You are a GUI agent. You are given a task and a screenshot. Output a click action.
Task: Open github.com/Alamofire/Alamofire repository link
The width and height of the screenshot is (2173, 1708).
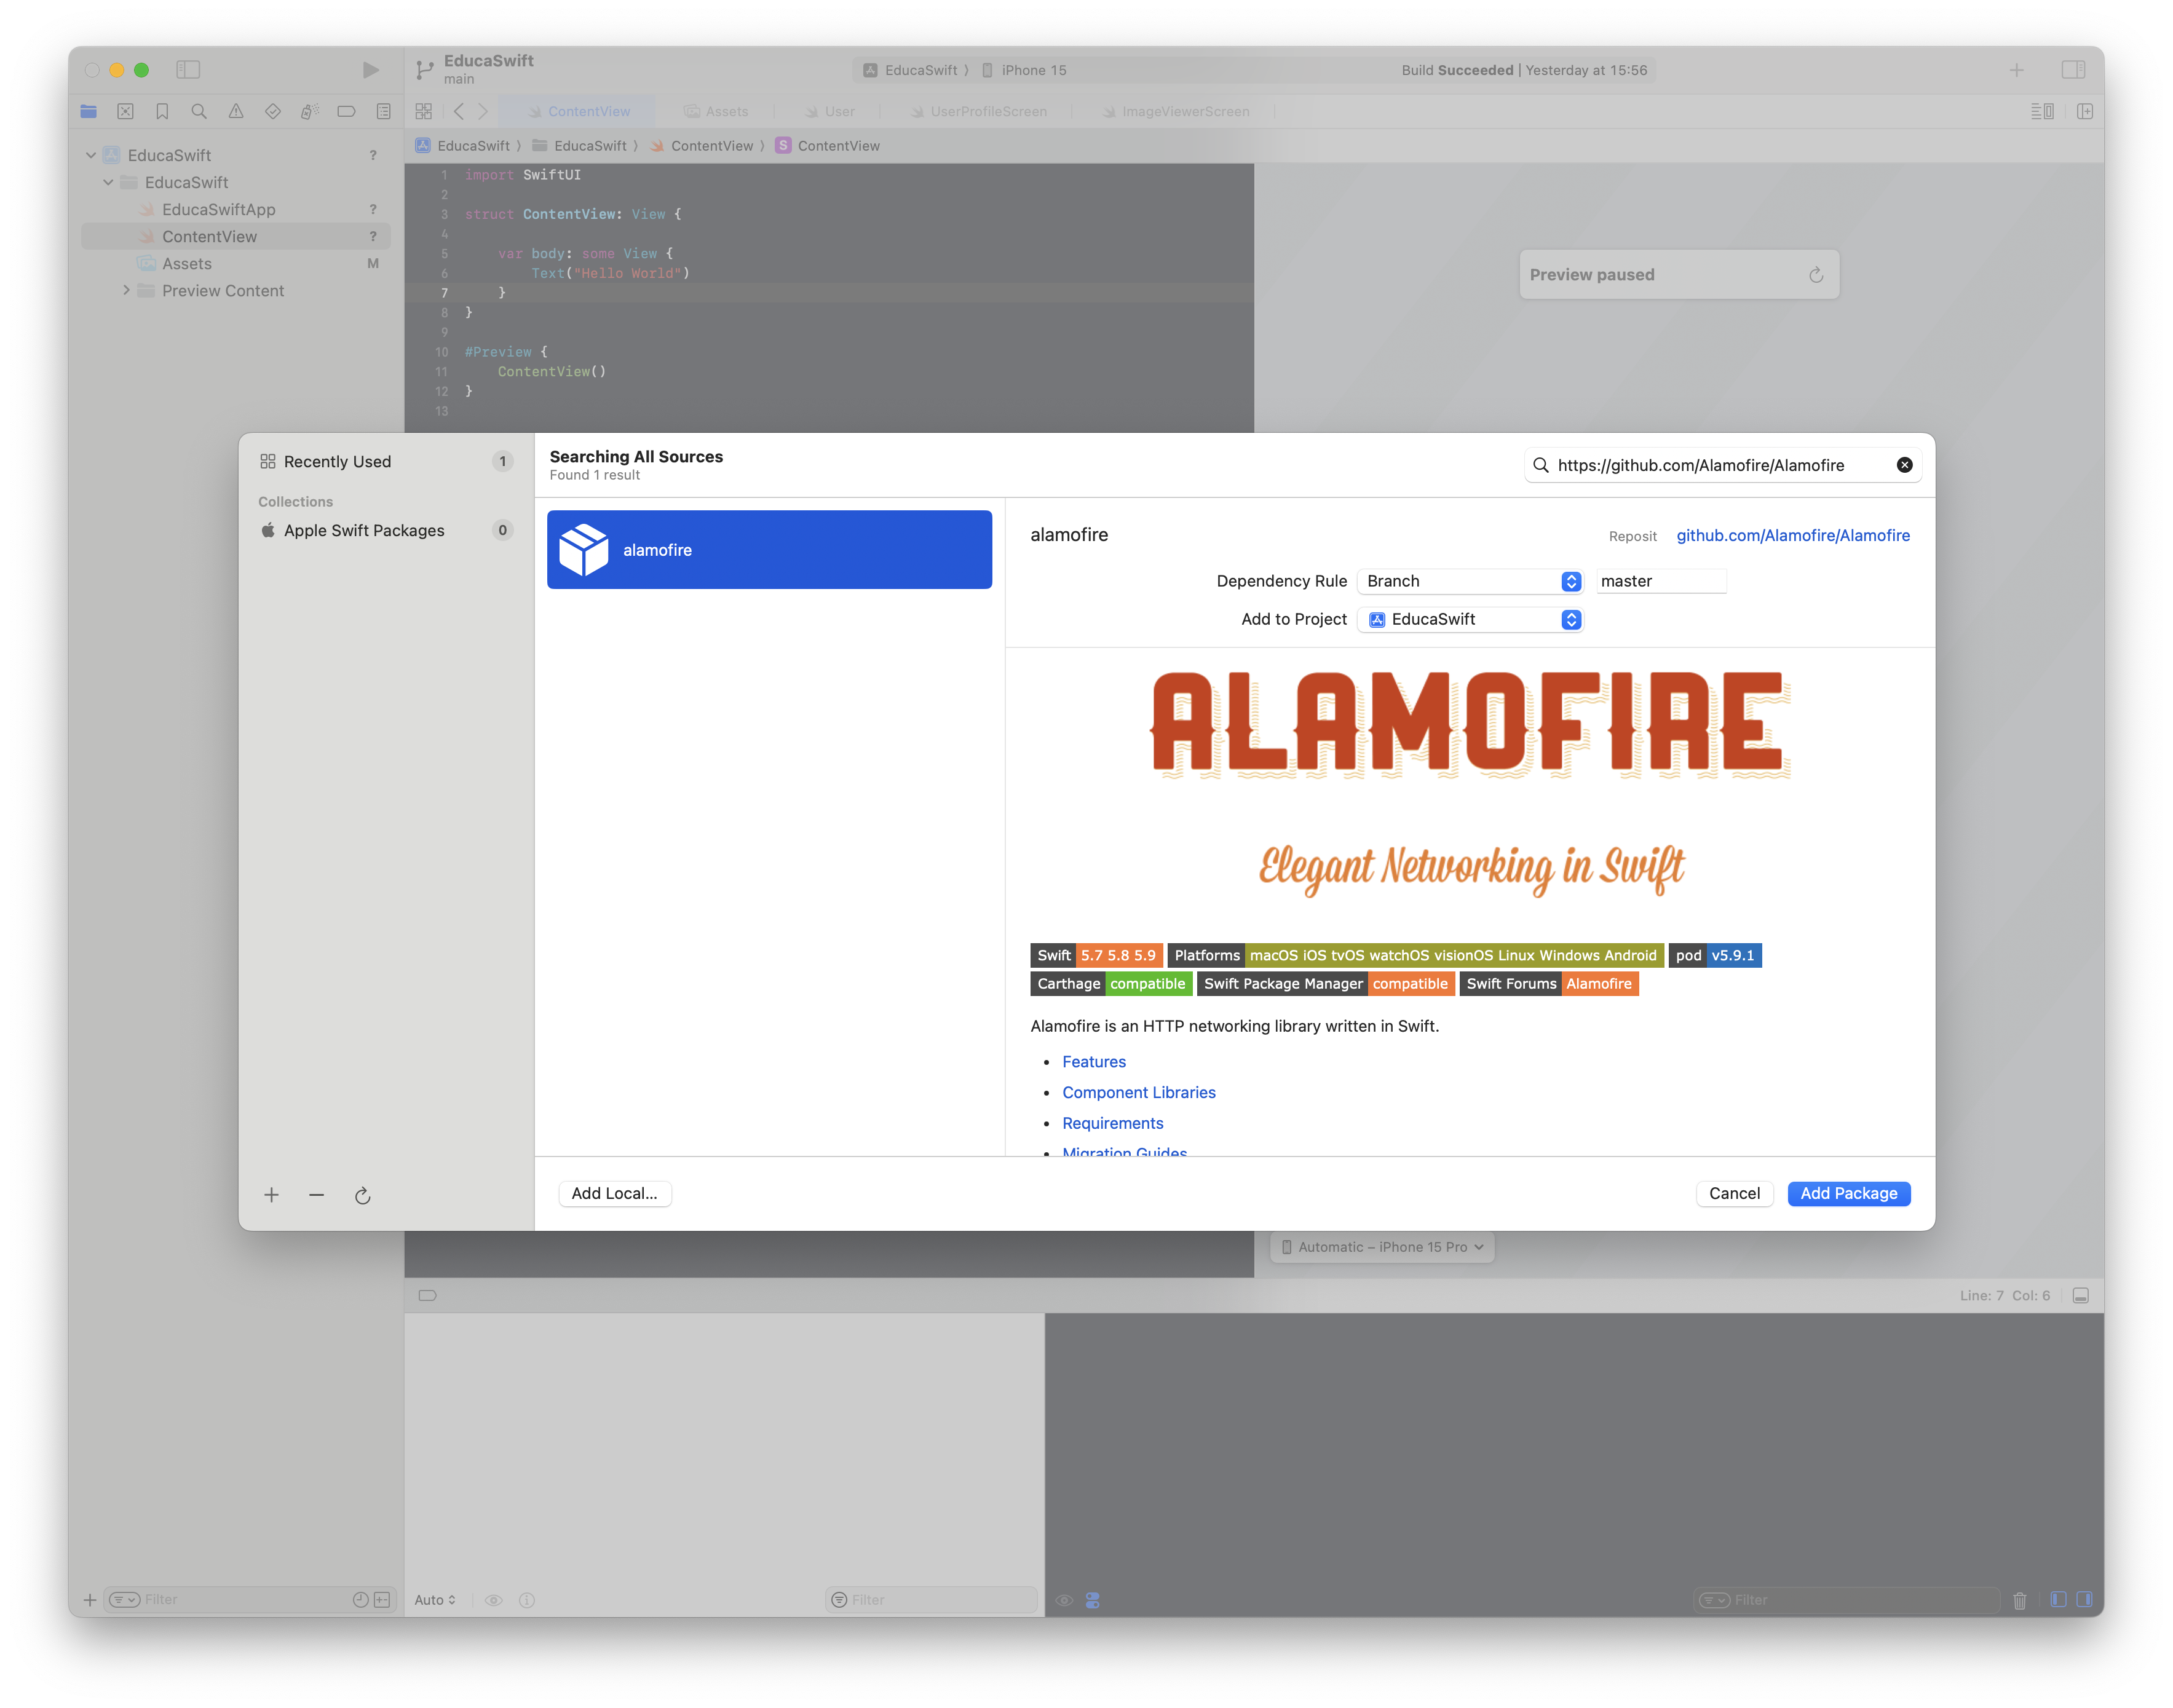click(x=1793, y=536)
